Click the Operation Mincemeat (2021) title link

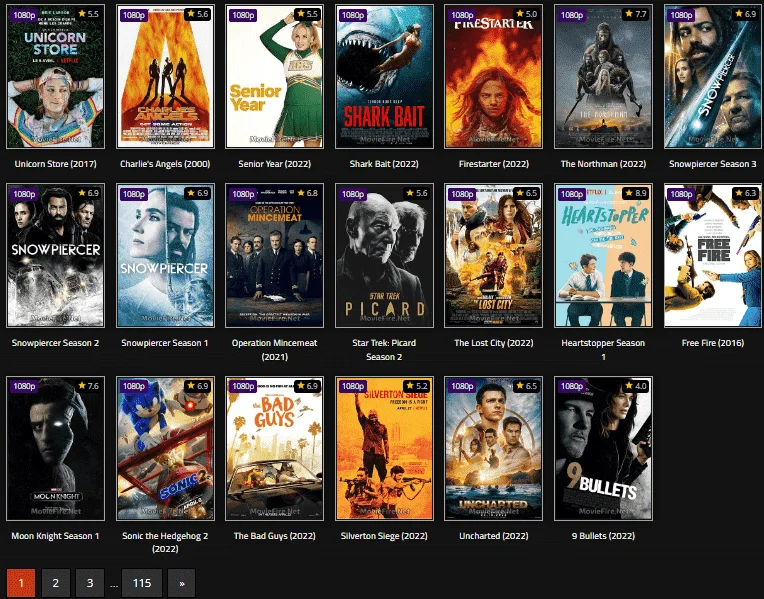click(x=274, y=349)
